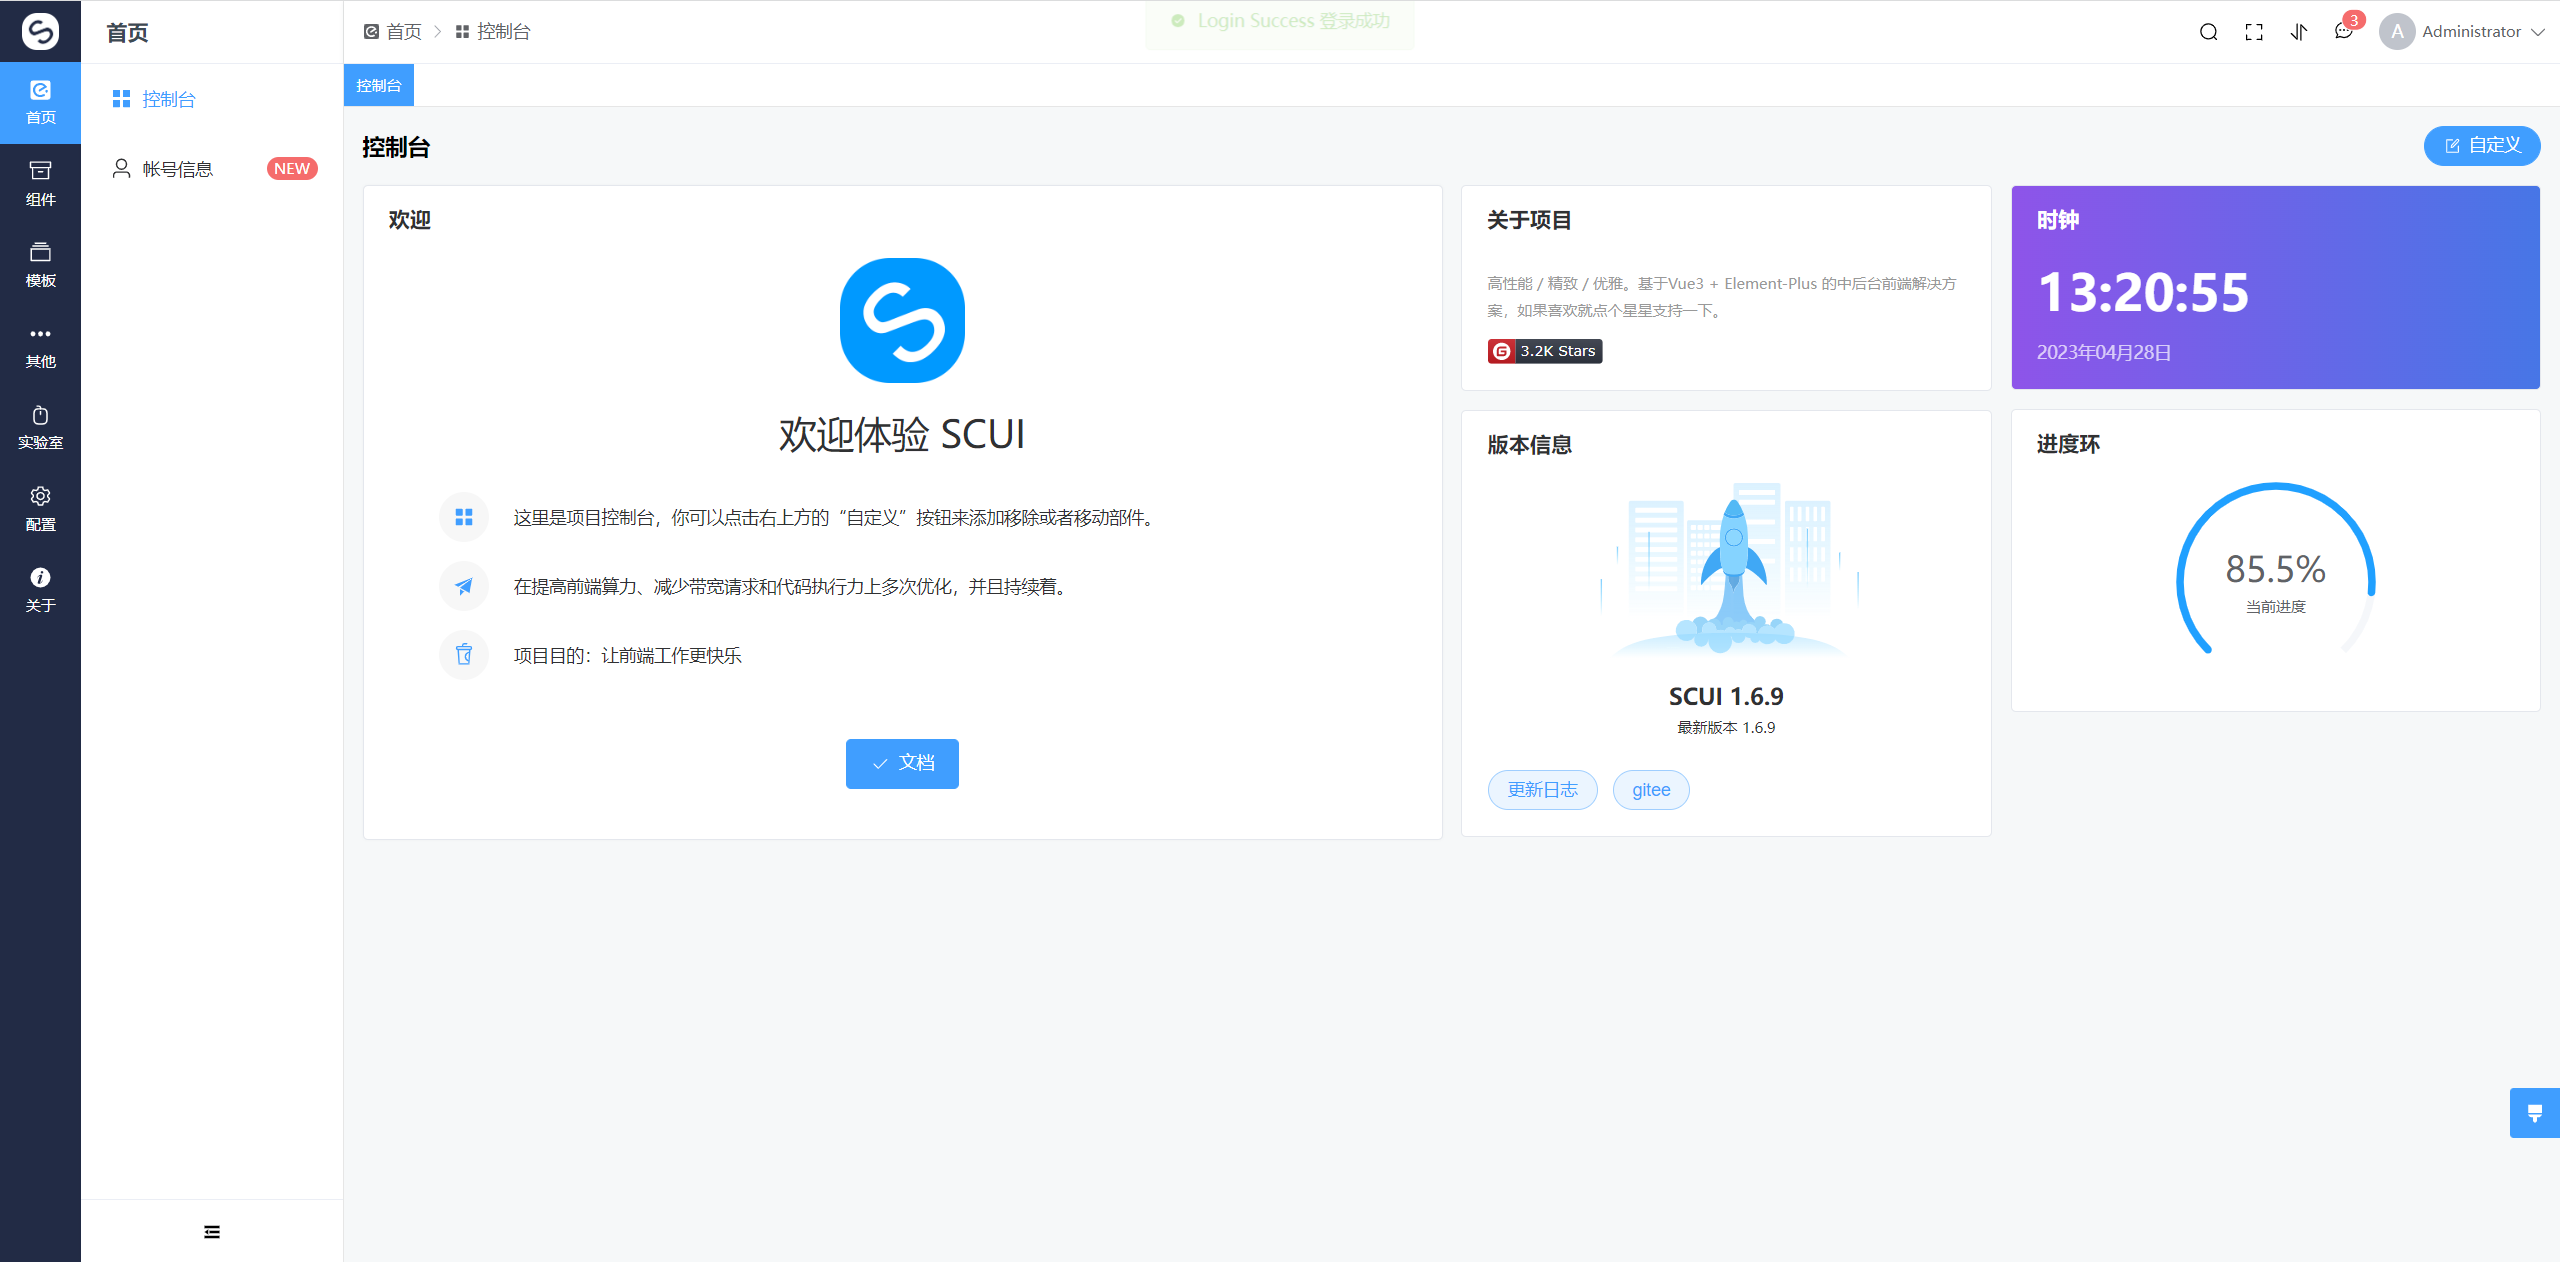Open the 模板 sidebar section
This screenshot has width=2560, height=1262.
click(x=40, y=265)
